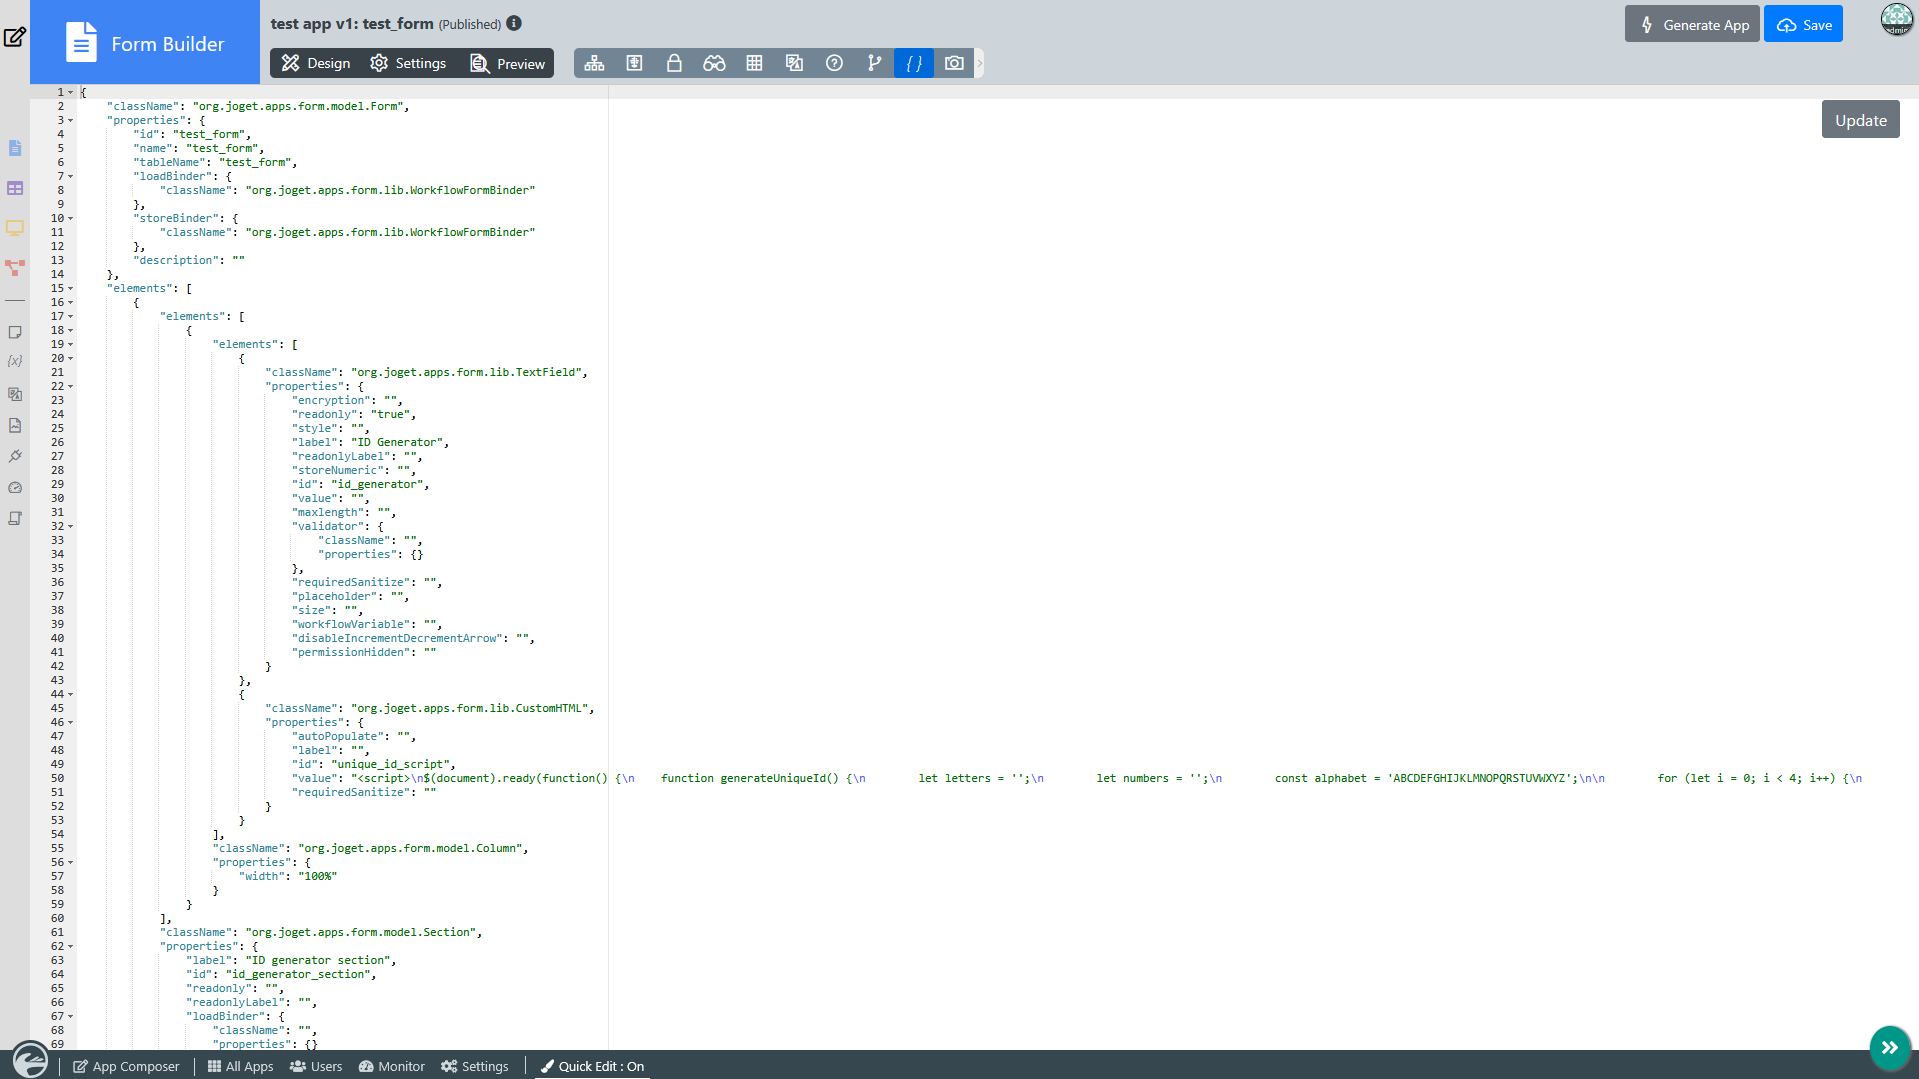Collapse the "validator" fold at line 32
Image resolution: width=1919 pixels, height=1079 pixels.
click(x=70, y=527)
